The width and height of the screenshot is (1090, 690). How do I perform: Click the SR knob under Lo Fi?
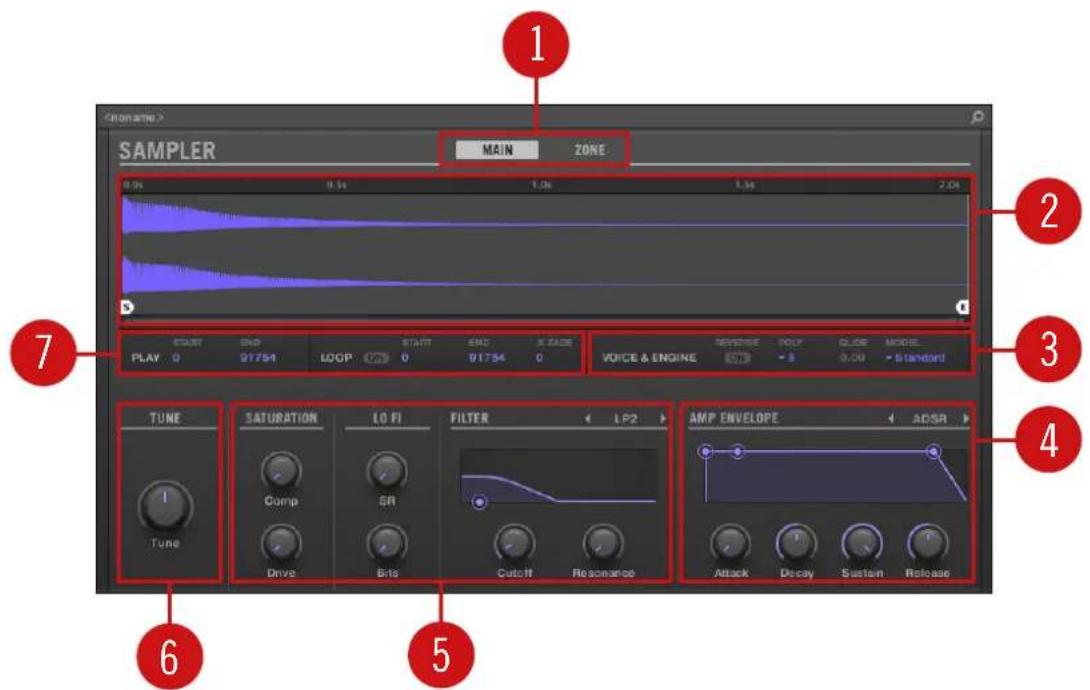(387, 471)
